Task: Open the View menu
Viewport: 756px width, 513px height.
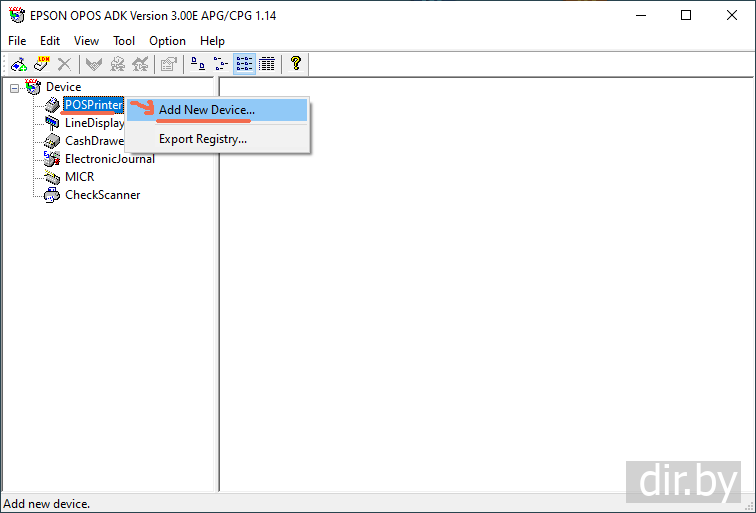Action: [x=86, y=41]
